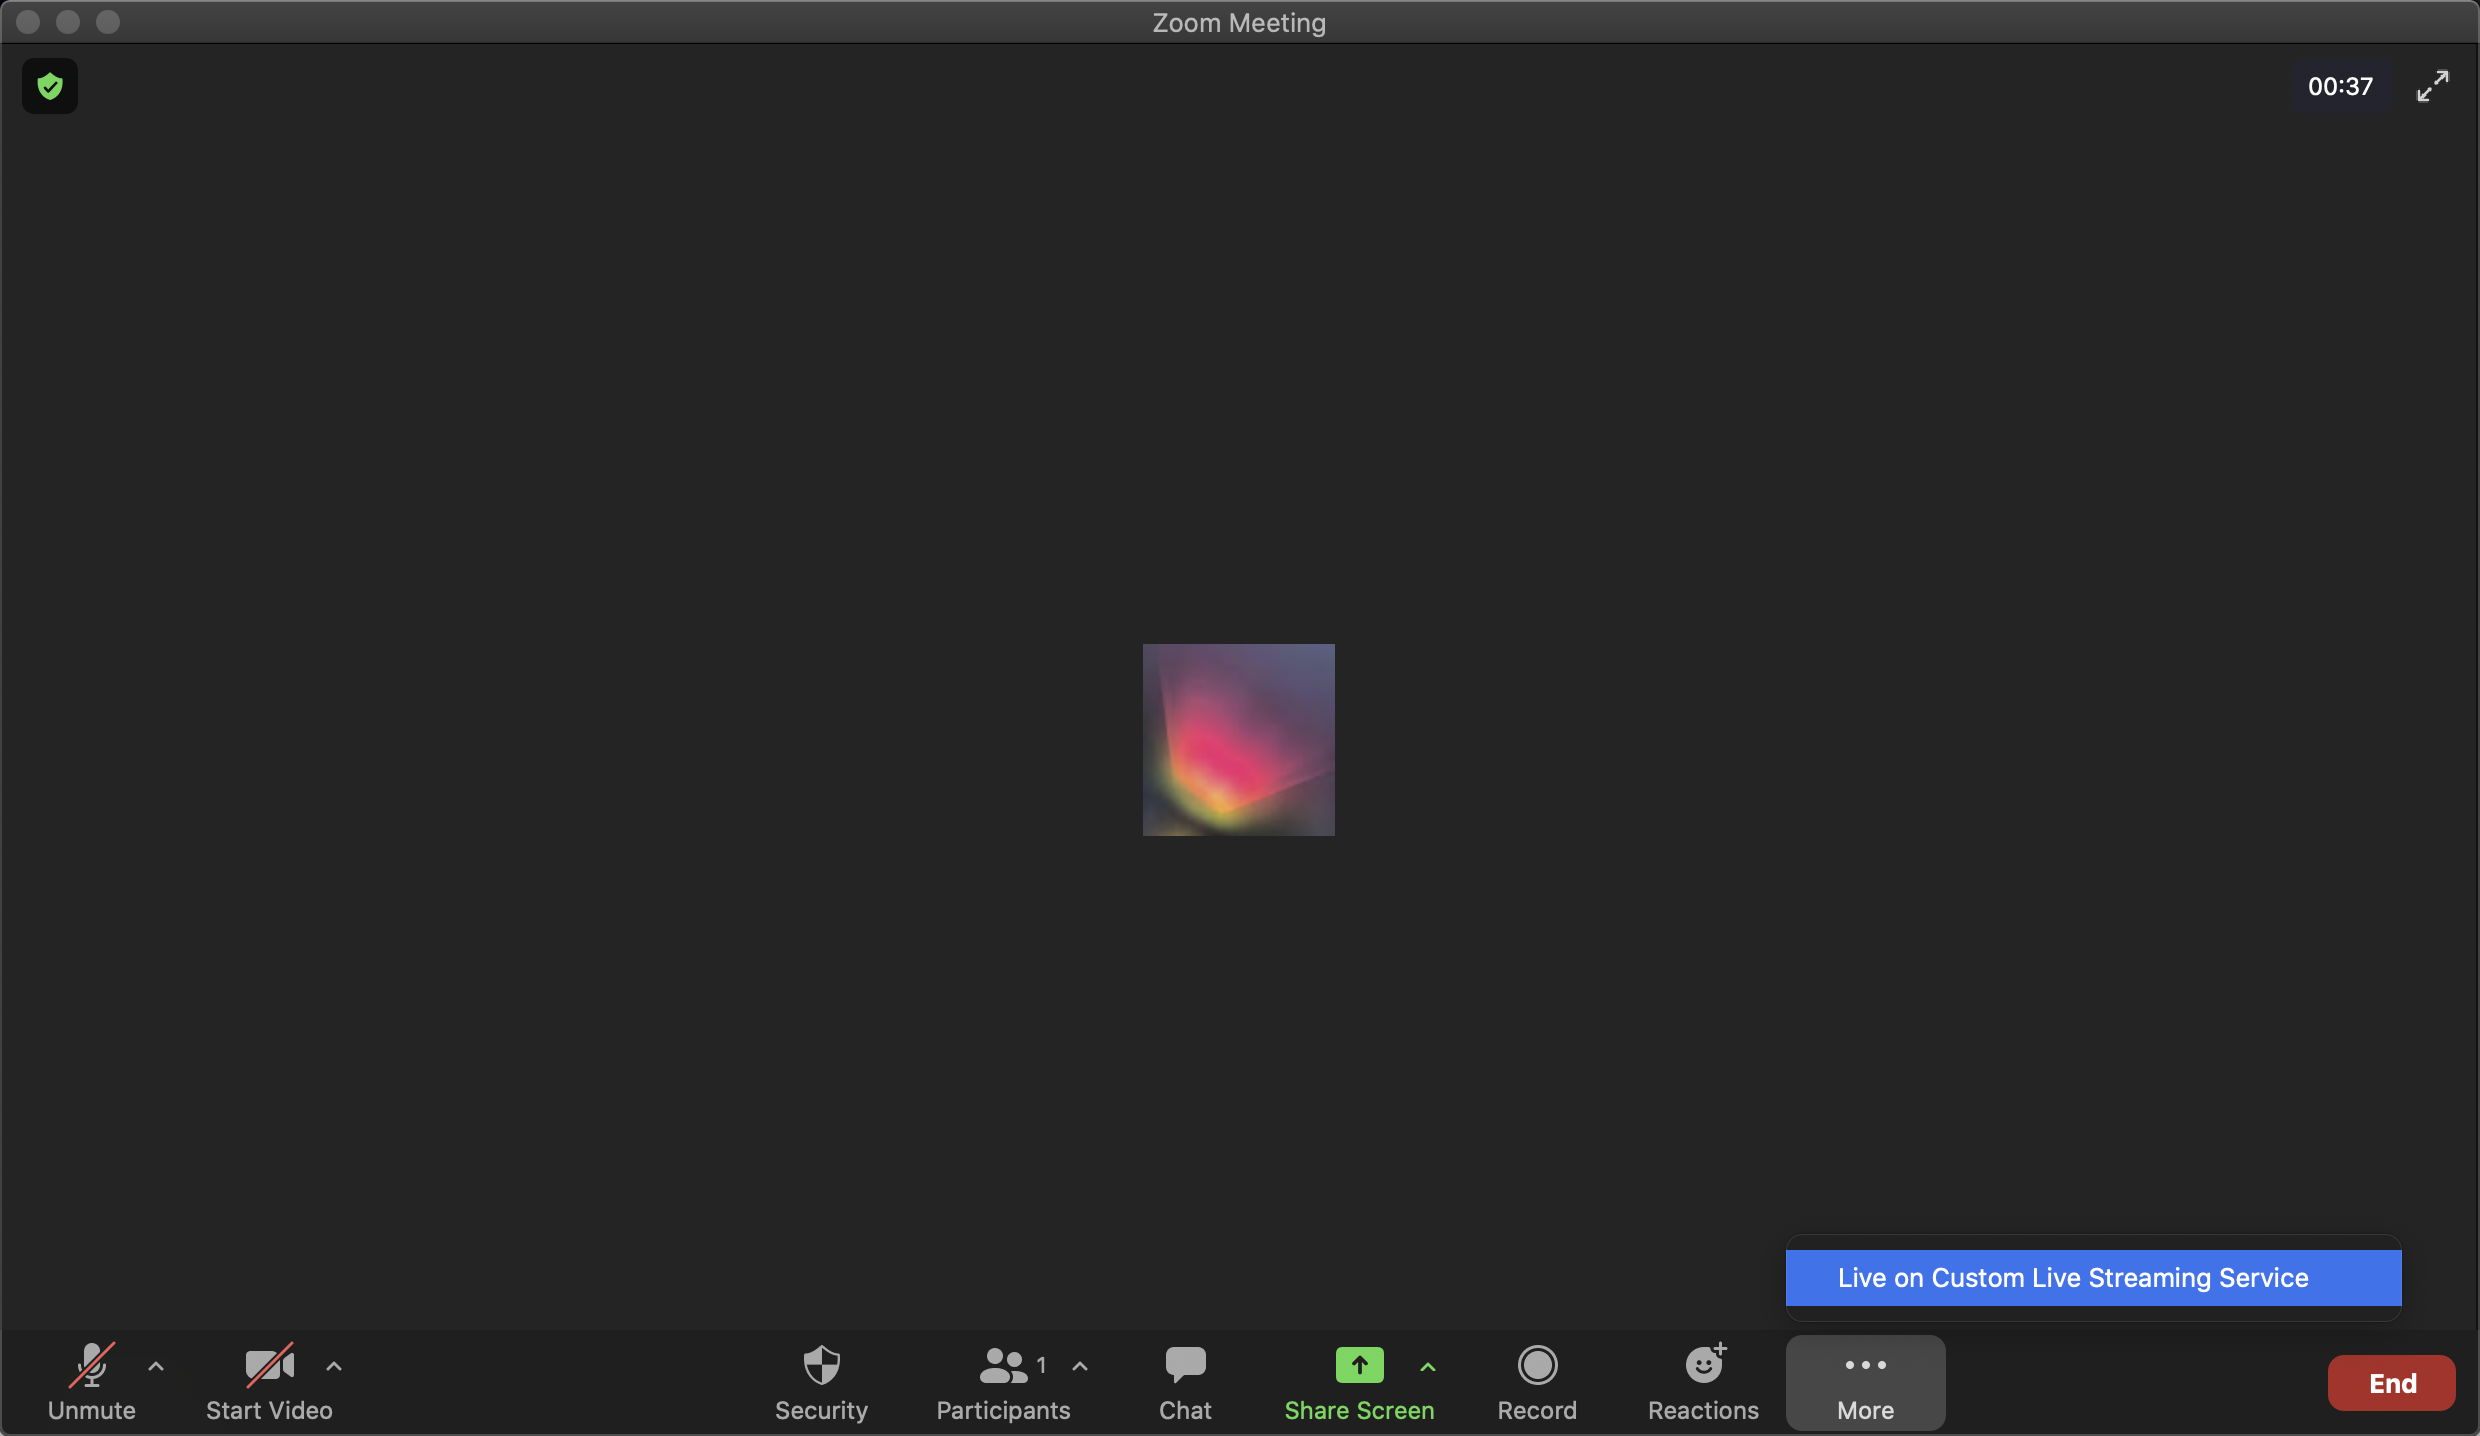Click the More toolbar button

click(1866, 1383)
